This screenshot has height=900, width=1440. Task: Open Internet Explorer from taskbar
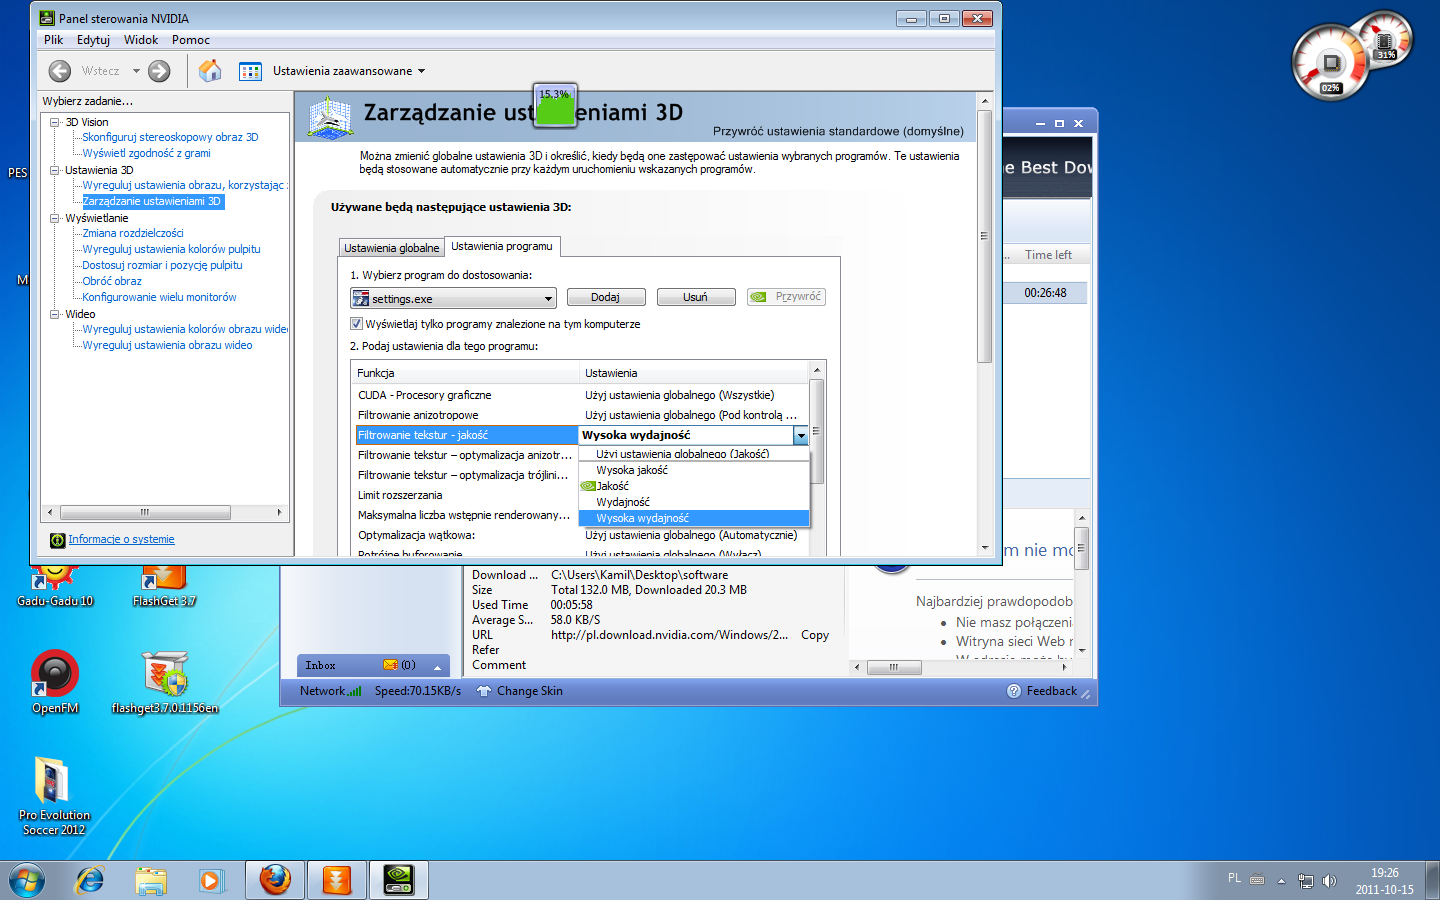(90, 880)
